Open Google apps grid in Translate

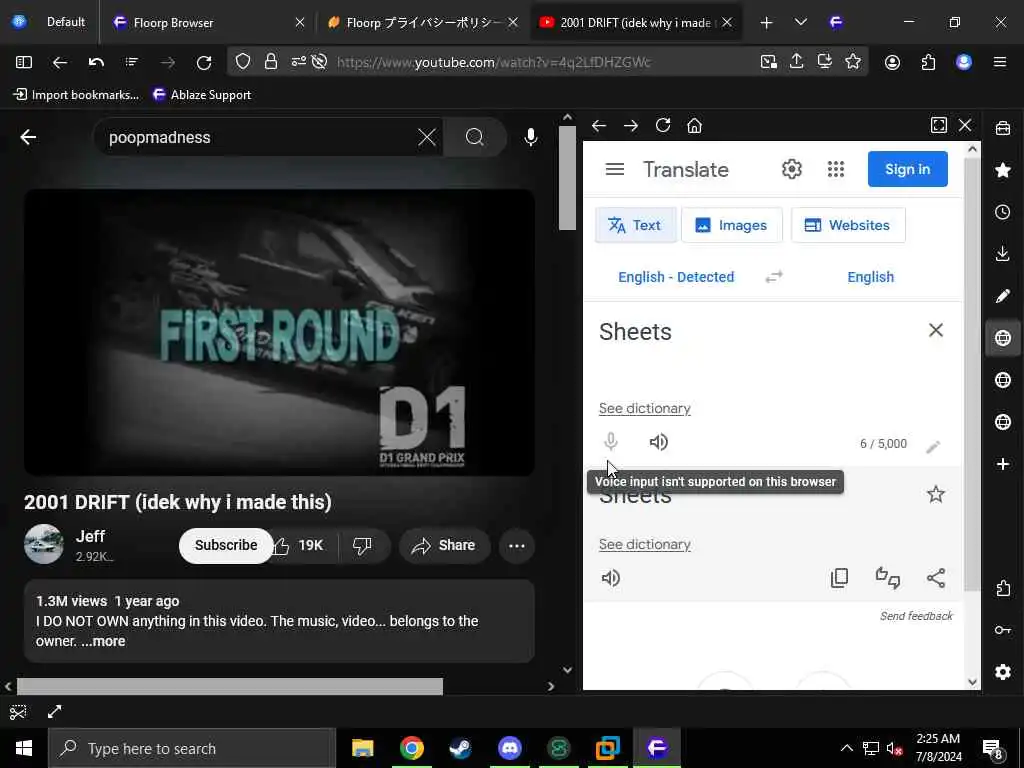click(836, 169)
